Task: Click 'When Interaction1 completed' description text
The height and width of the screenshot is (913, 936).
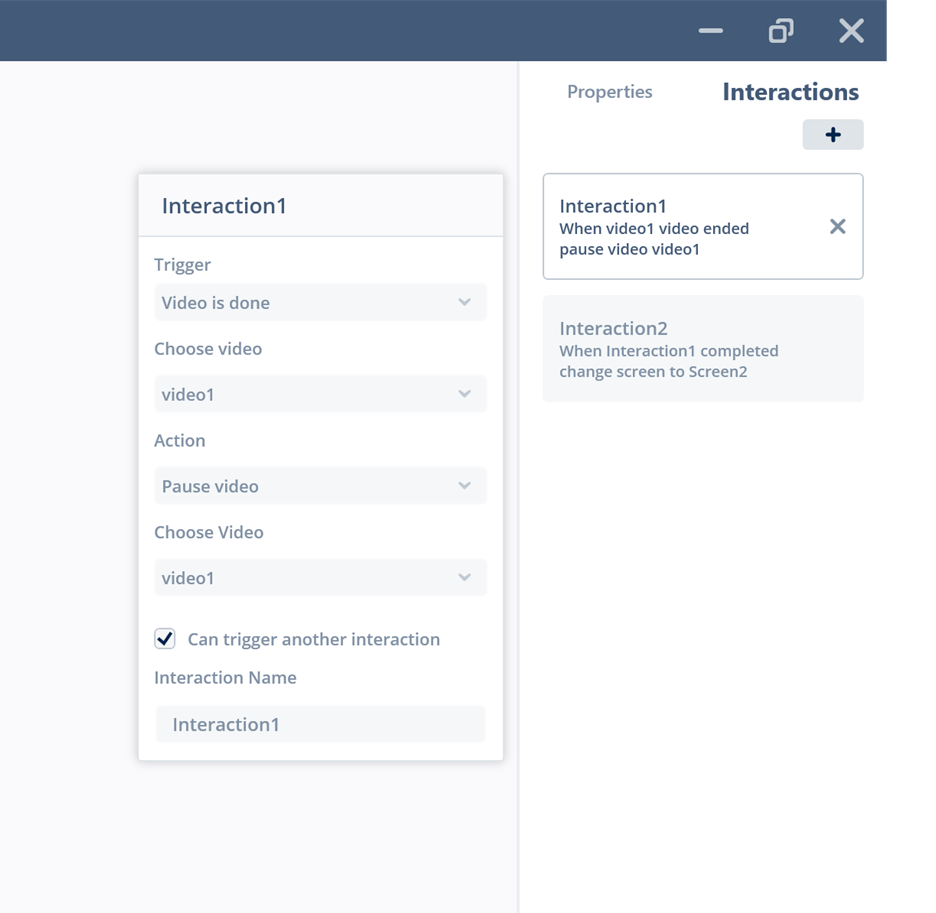Action: [x=669, y=351]
